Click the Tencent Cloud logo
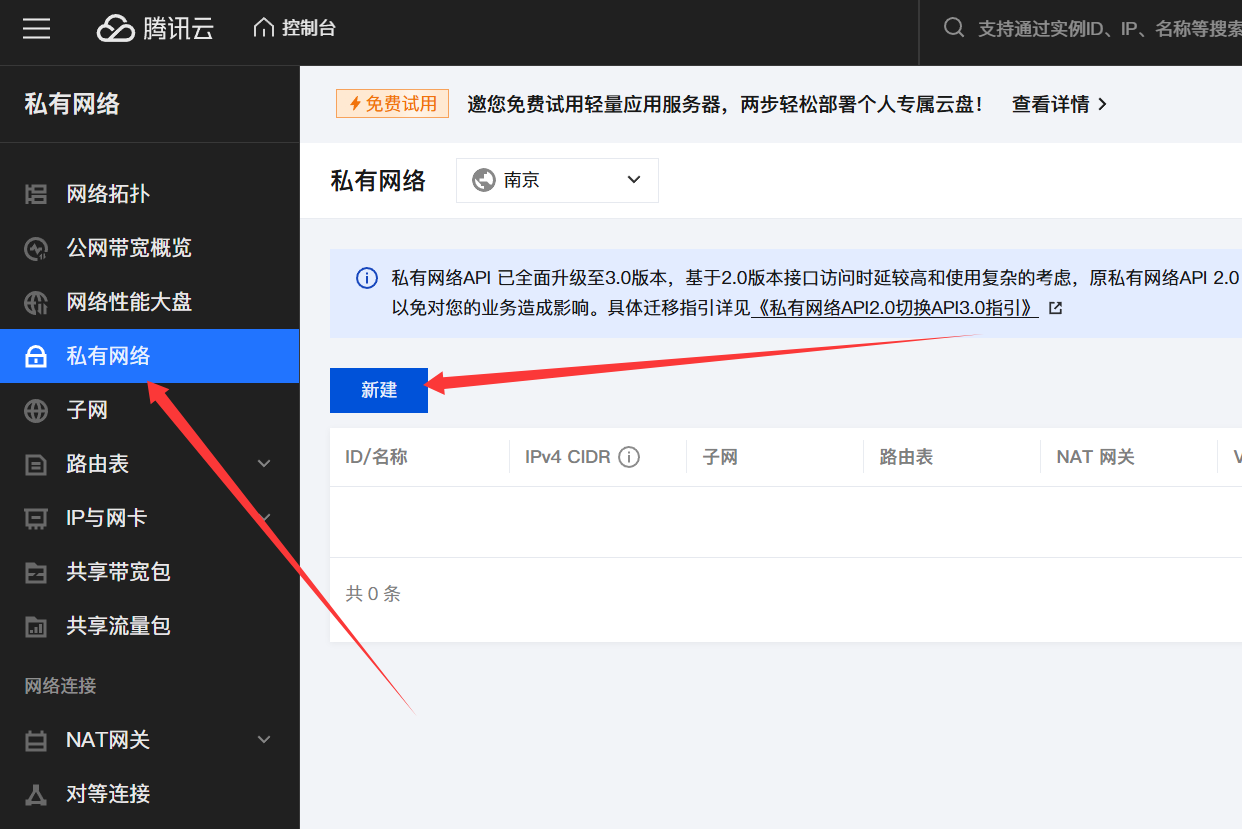 click(x=155, y=29)
